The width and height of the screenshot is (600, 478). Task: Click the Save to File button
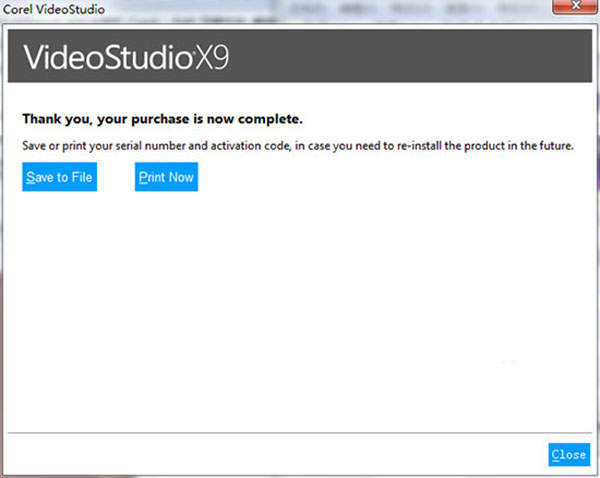click(59, 177)
